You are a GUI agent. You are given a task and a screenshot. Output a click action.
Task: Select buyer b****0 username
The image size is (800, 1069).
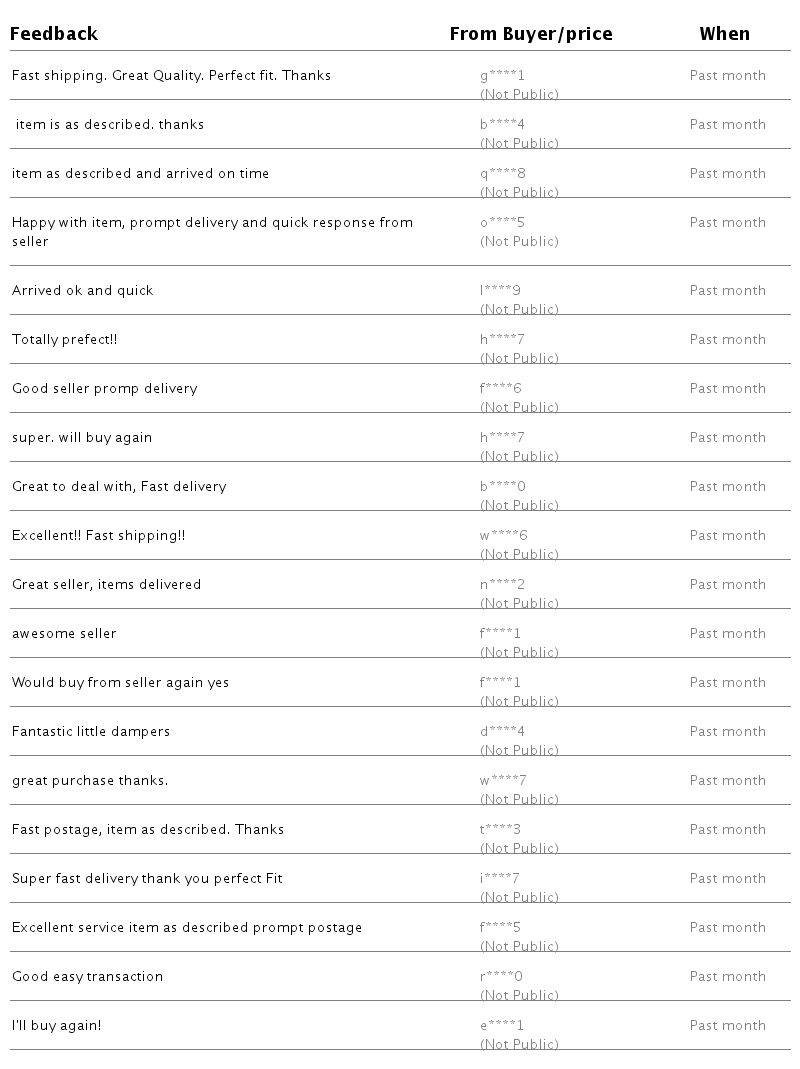(503, 487)
